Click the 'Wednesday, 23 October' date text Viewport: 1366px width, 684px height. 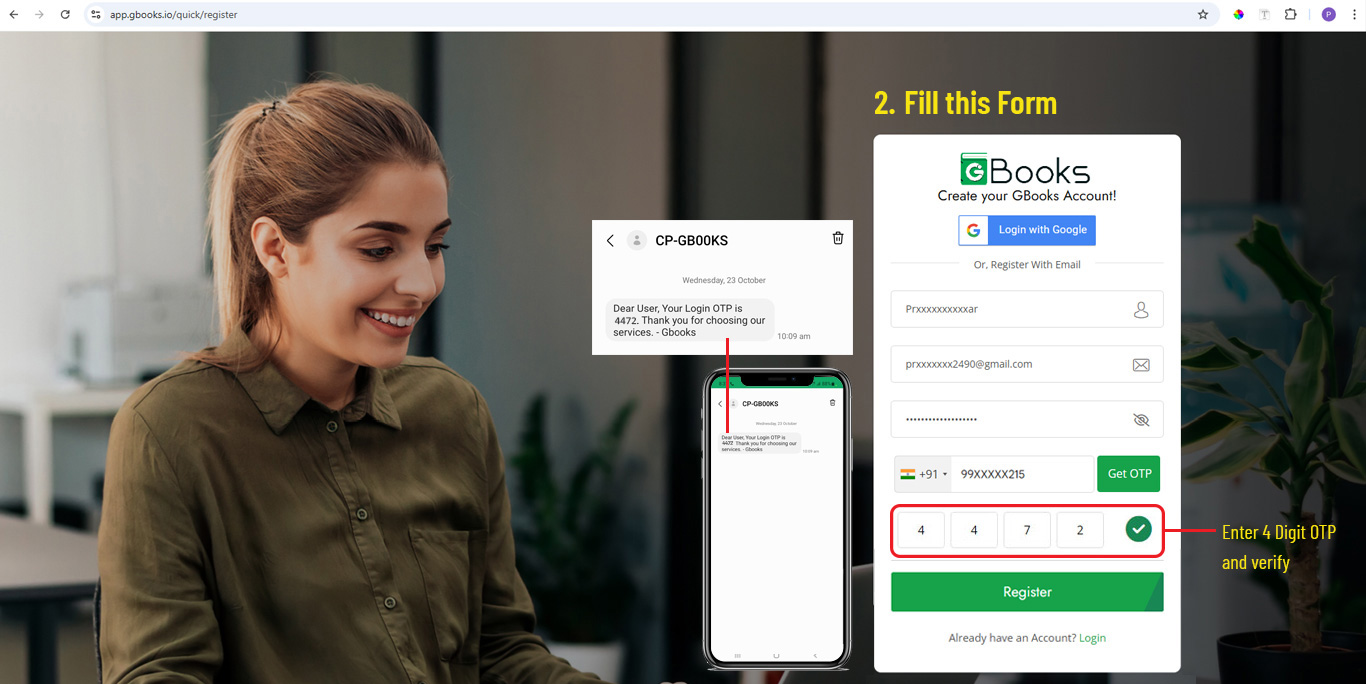pos(724,280)
